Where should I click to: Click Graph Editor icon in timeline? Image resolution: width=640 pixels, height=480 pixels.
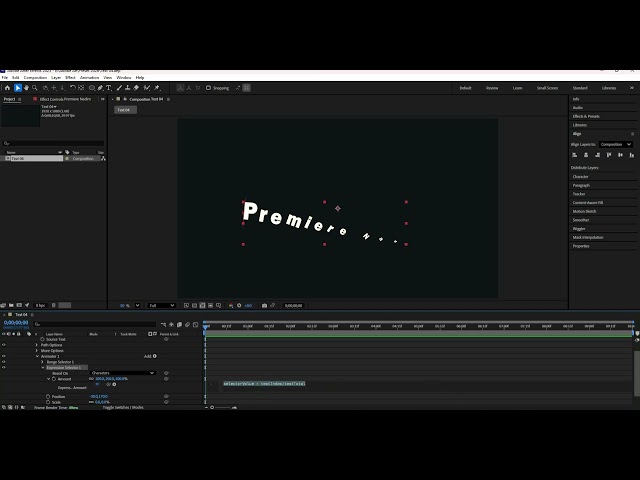coord(196,324)
